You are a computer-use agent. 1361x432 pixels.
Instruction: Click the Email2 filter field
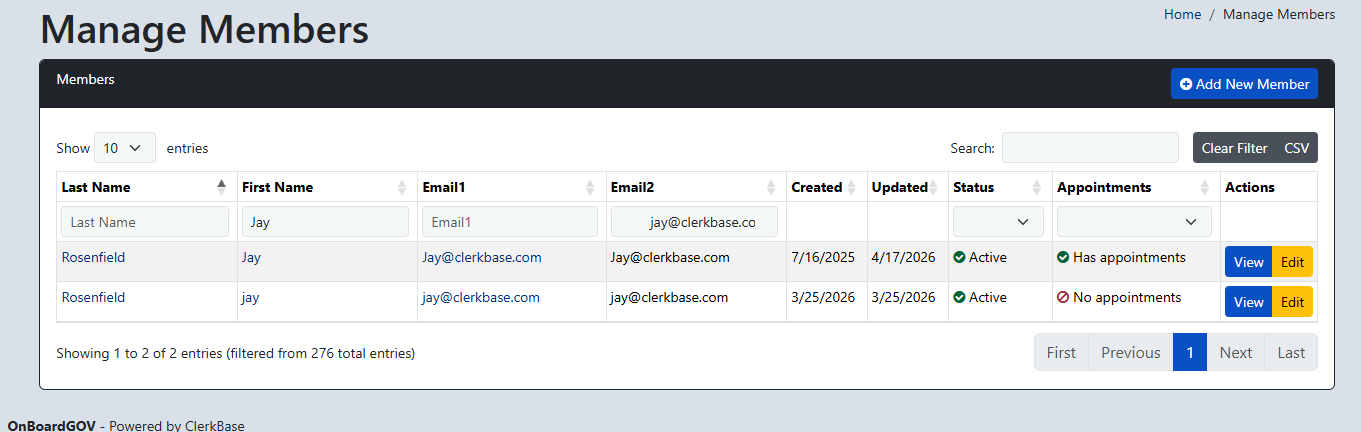click(694, 222)
